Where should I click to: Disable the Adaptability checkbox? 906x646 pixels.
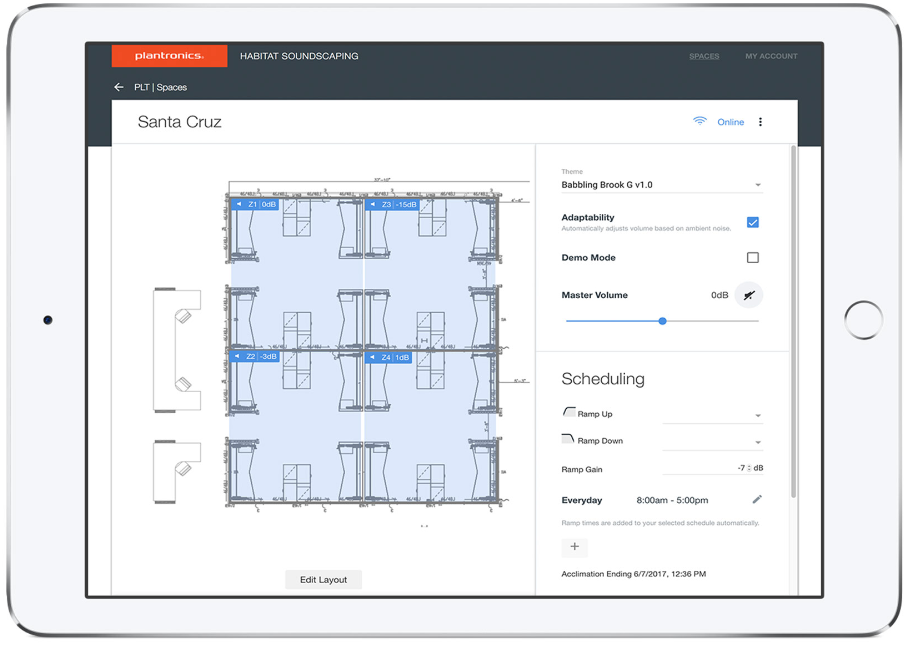point(752,222)
